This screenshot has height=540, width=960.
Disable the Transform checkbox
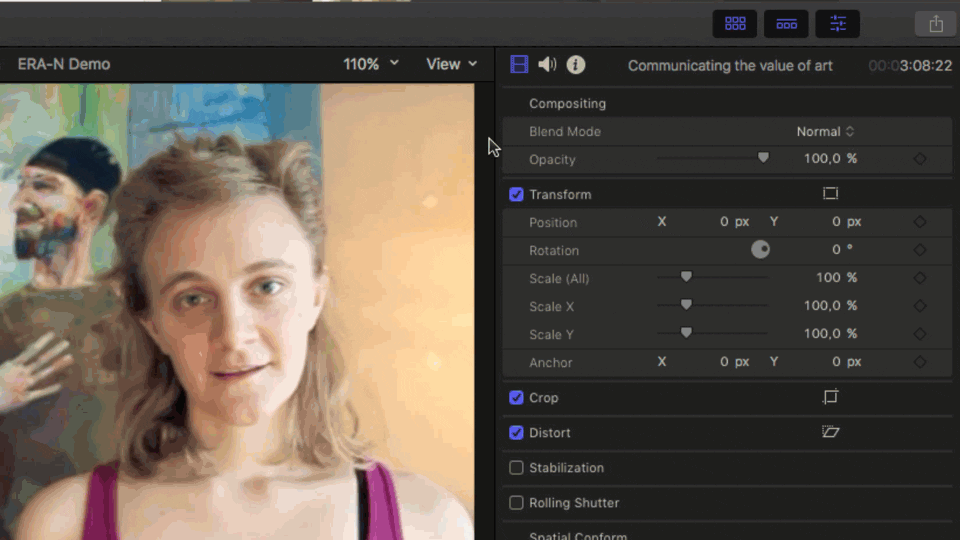coord(516,194)
